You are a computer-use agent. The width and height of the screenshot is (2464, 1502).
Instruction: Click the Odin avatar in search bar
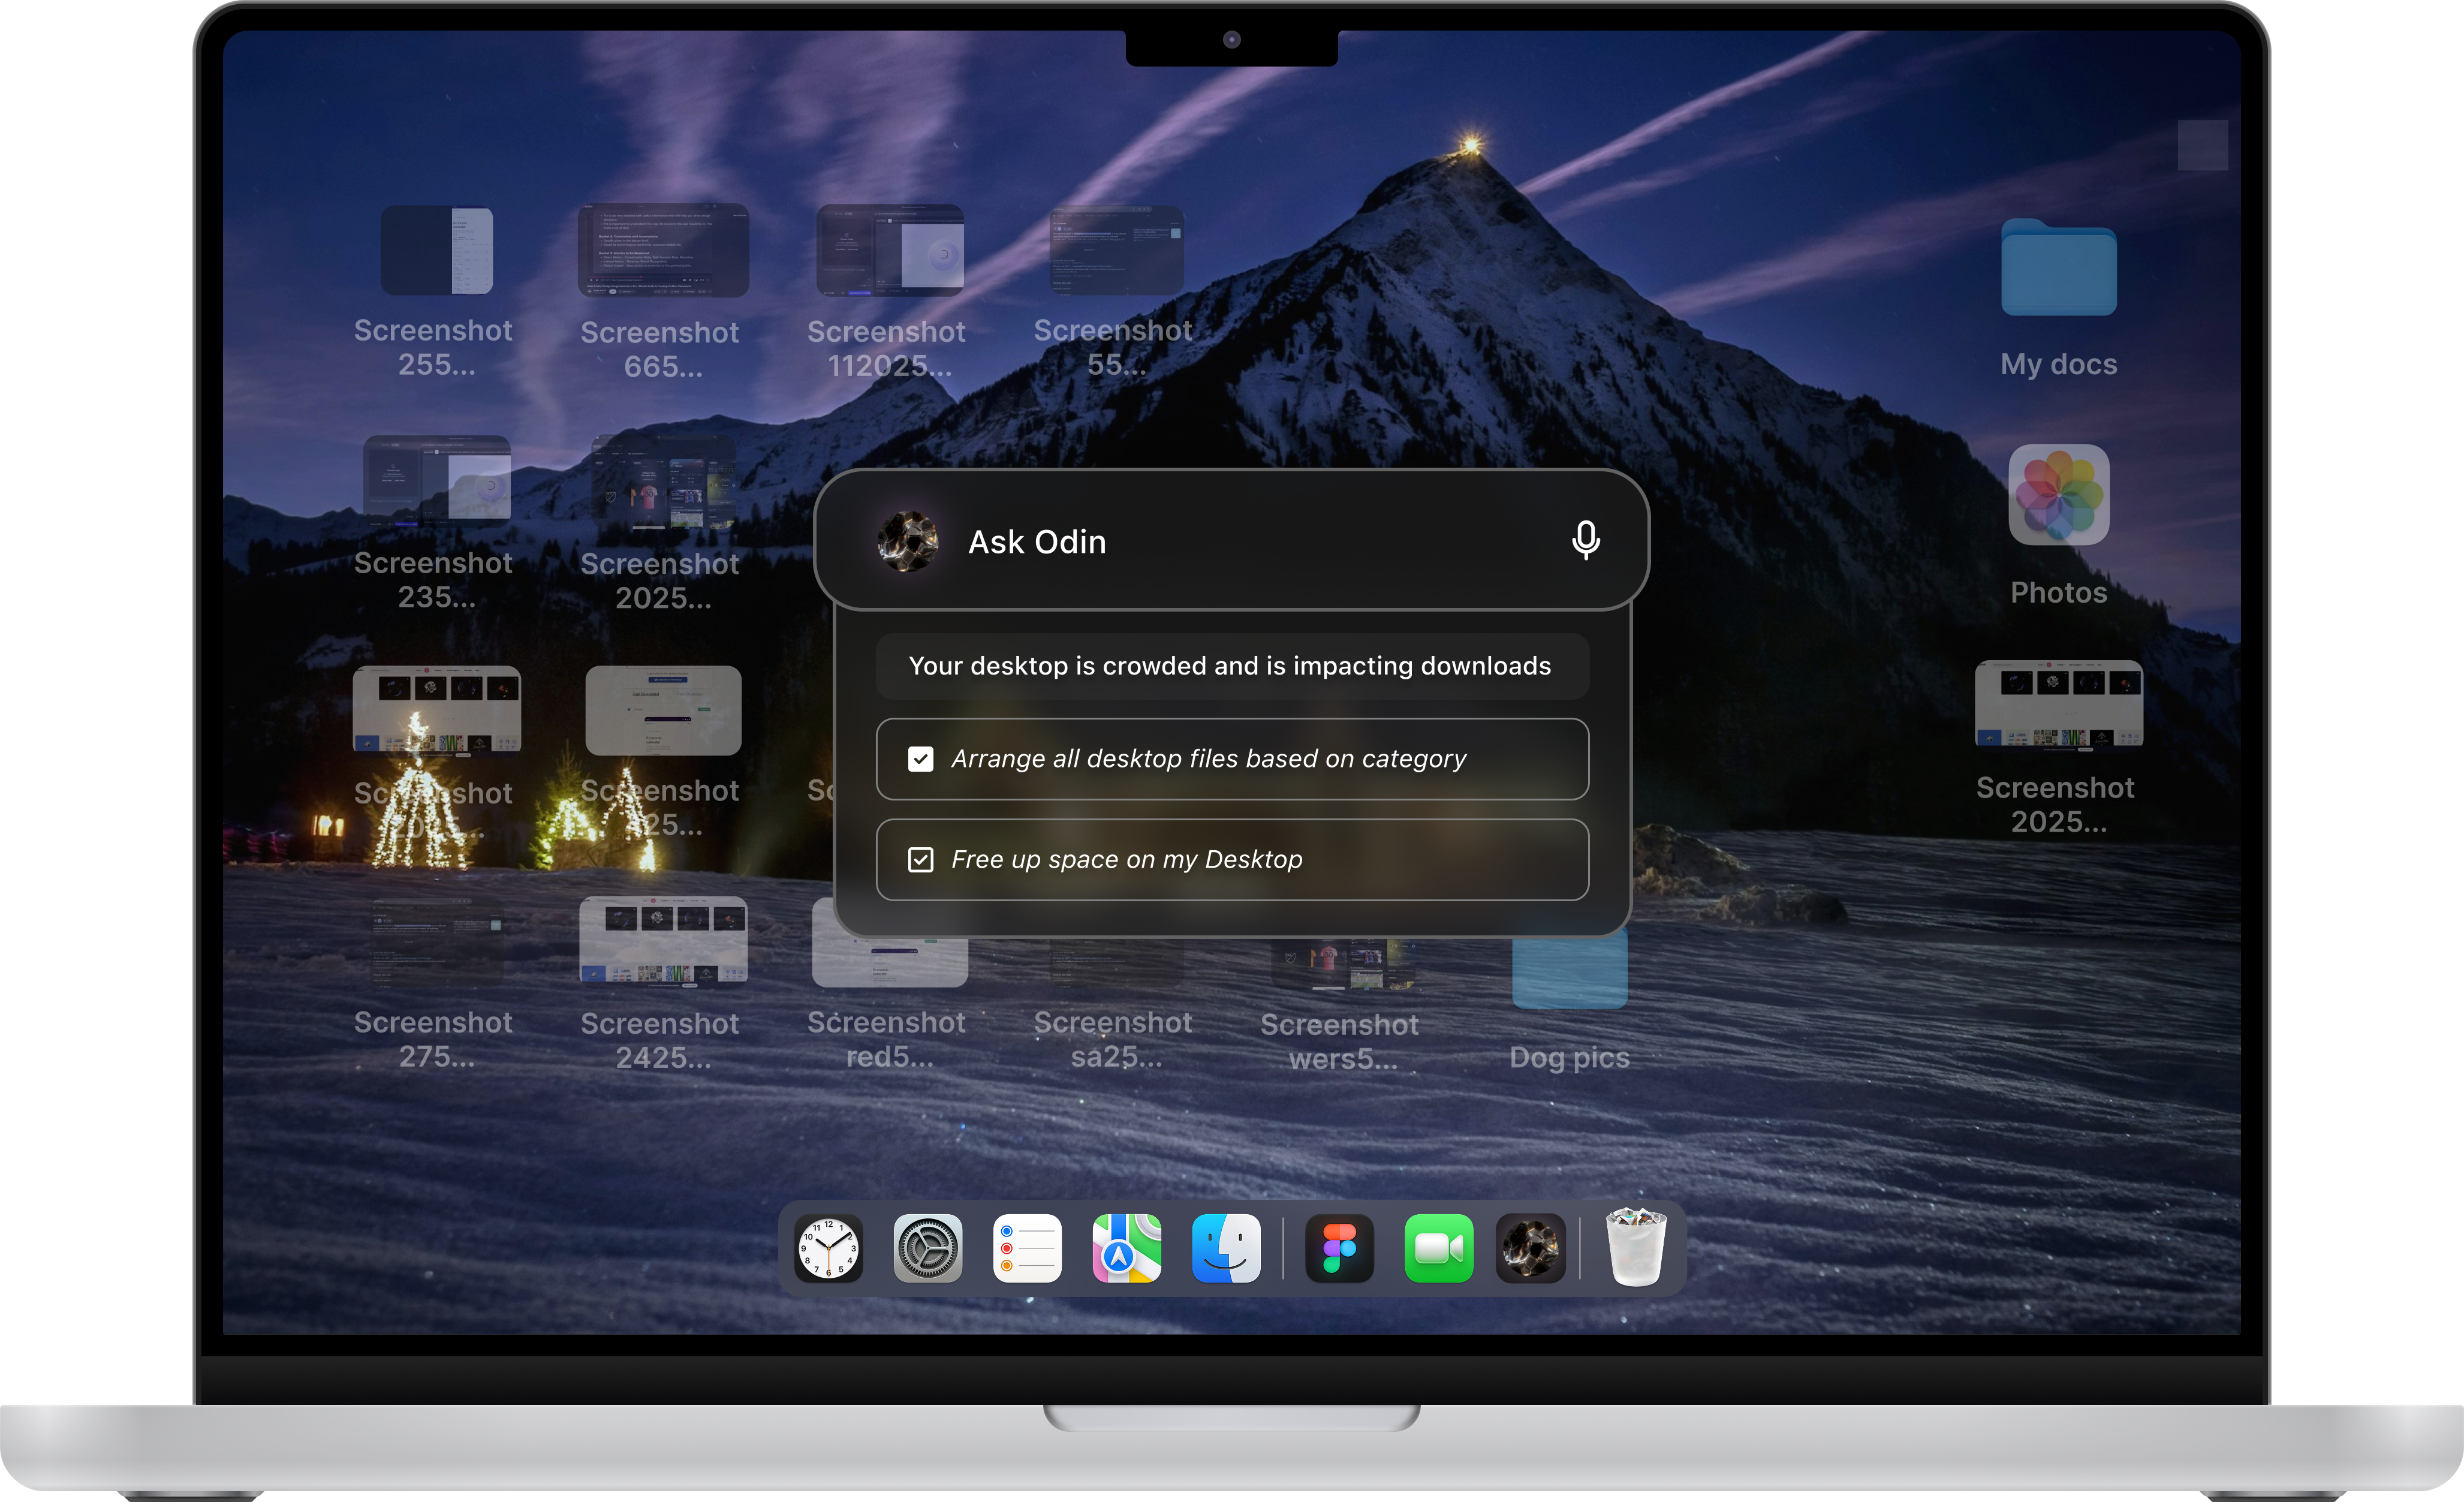907,541
